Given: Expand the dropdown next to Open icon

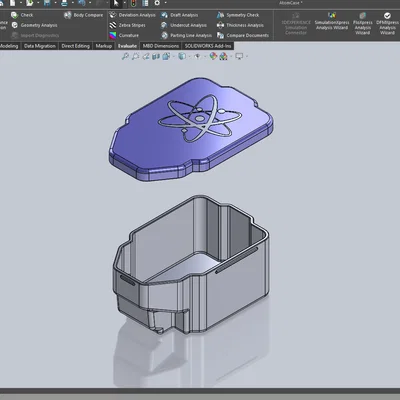Looking at the screenshot, I should click(x=38, y=3).
